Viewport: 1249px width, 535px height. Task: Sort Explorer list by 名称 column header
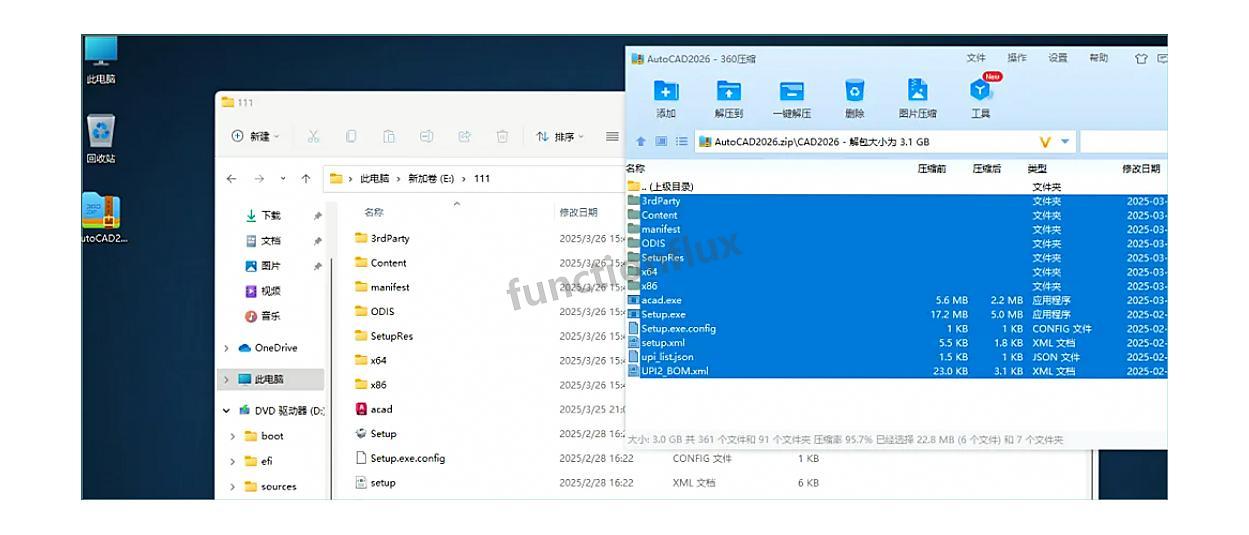tap(374, 213)
